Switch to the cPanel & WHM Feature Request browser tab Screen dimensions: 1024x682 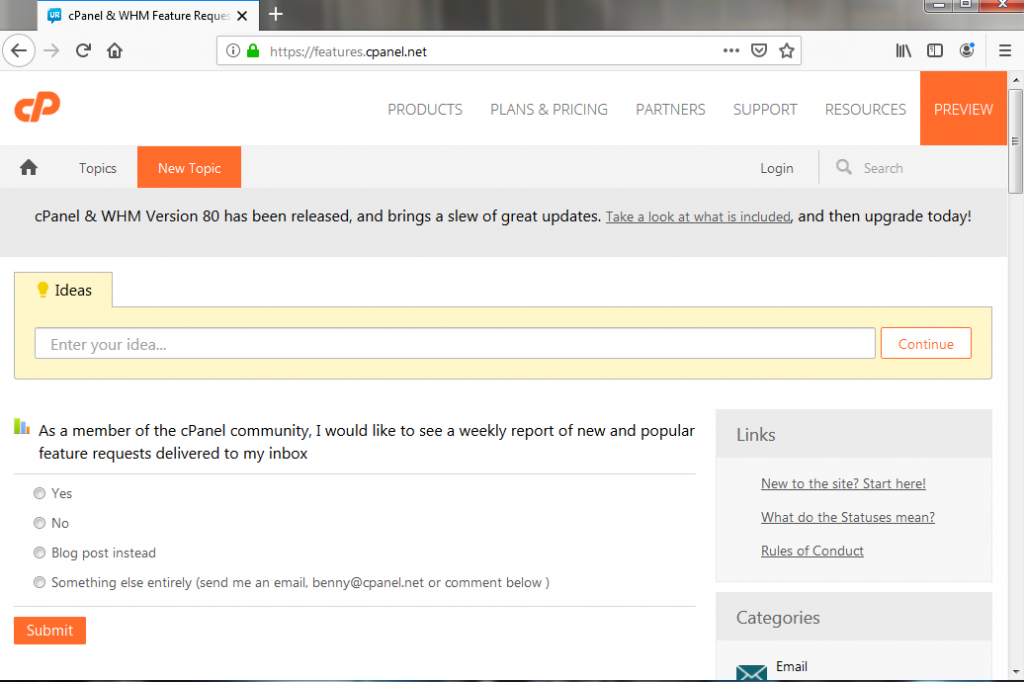pos(149,15)
